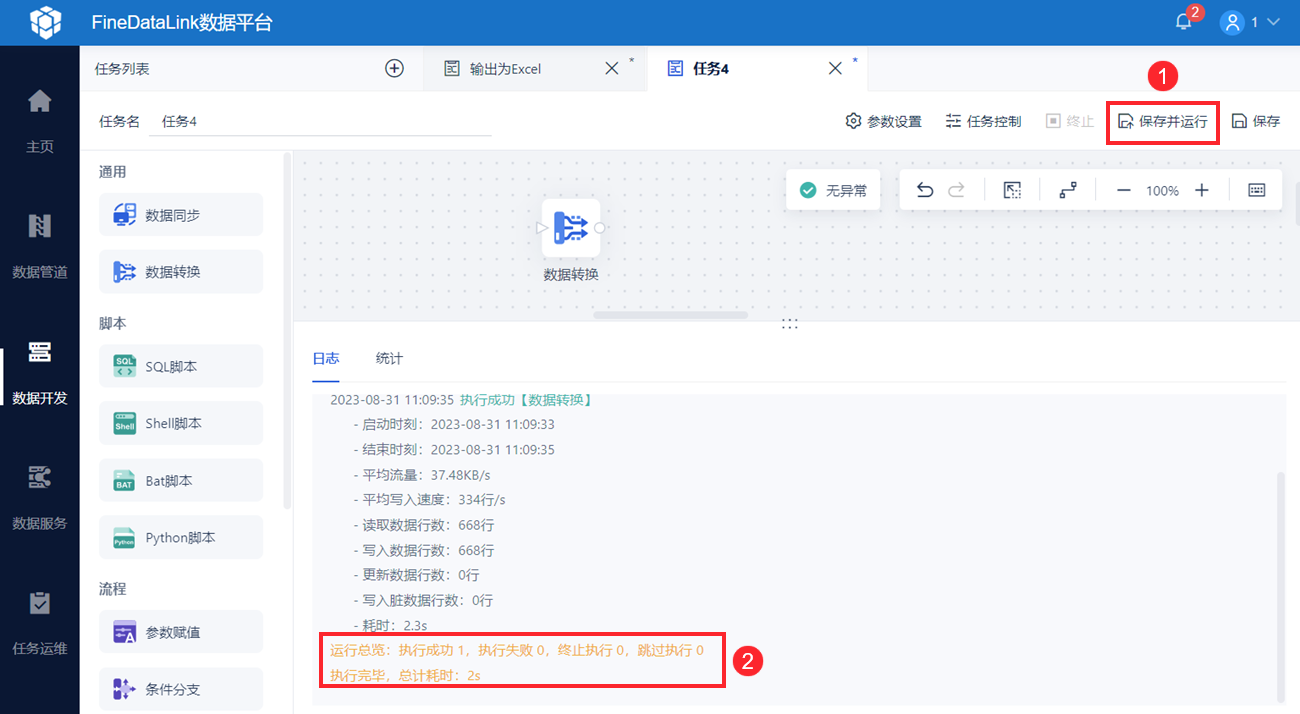Open 任务运维 in the sidebar
Screen dimensions: 1300x714
click(40, 622)
